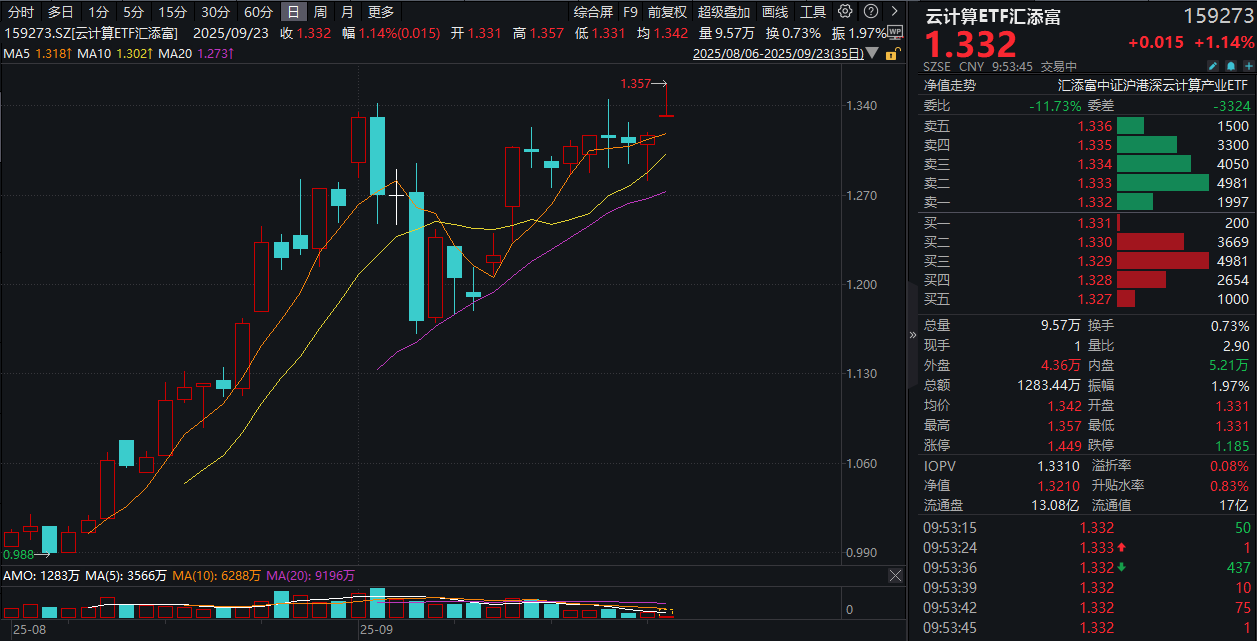
Task: Open help via the question-mark icon
Action: 870,11
